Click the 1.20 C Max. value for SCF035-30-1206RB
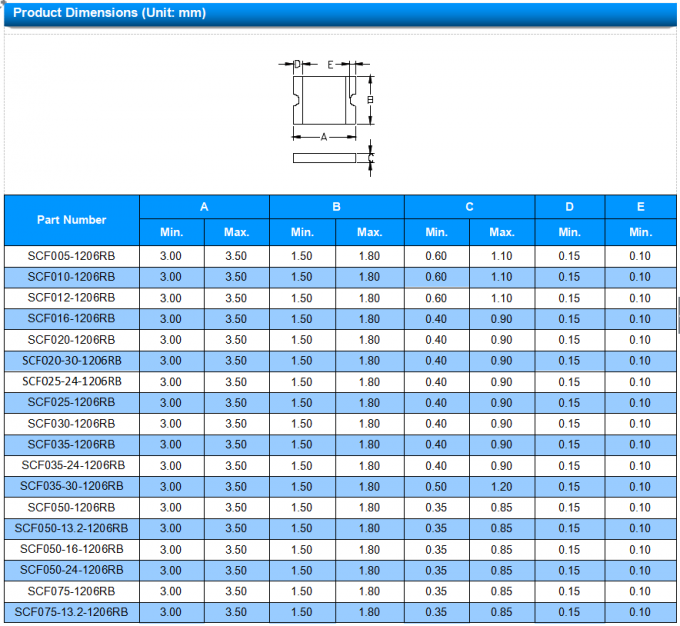This screenshot has width=680, height=626. (x=501, y=486)
